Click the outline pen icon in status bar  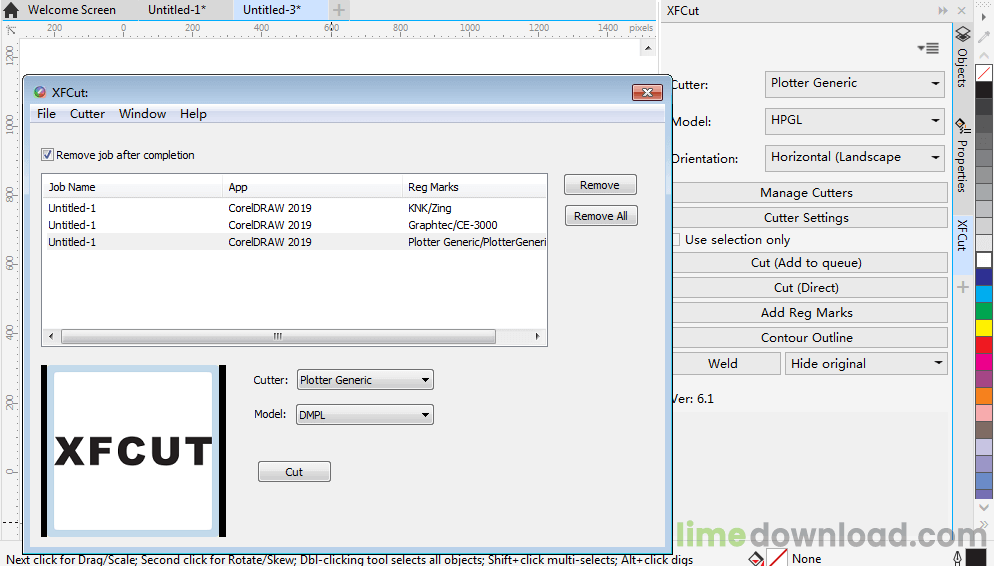(957, 558)
